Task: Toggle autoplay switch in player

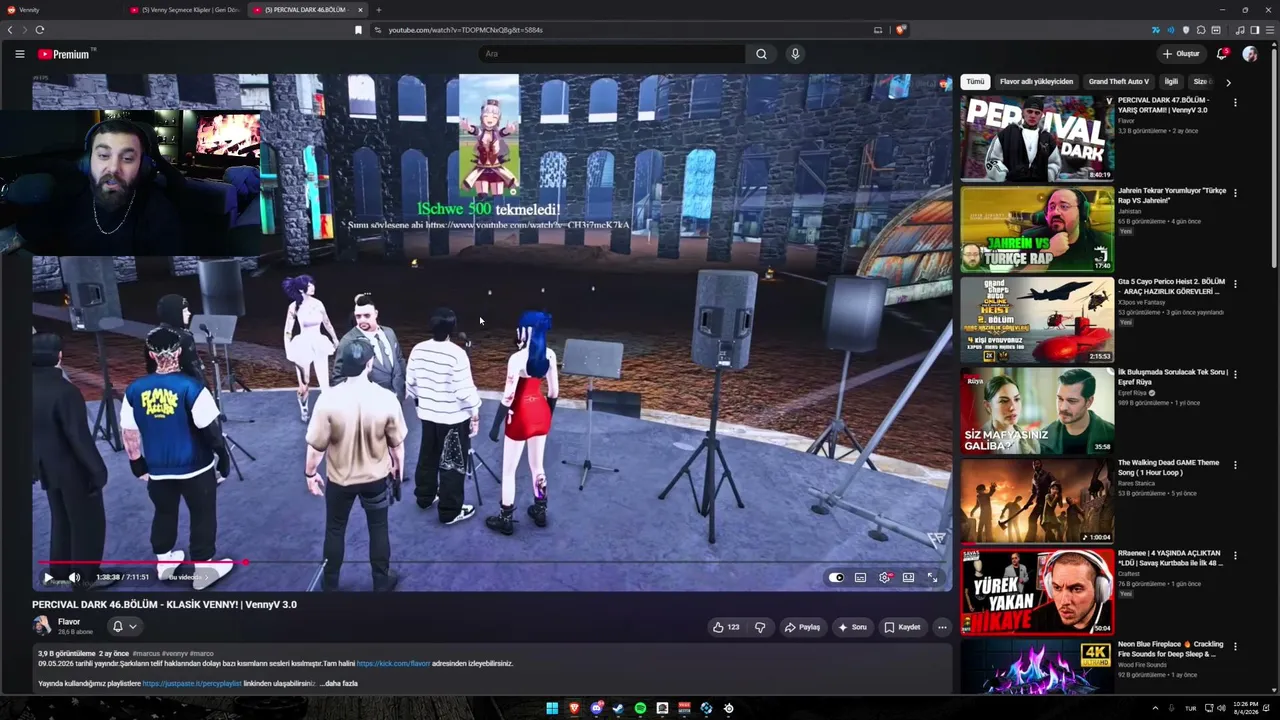Action: tap(836, 577)
